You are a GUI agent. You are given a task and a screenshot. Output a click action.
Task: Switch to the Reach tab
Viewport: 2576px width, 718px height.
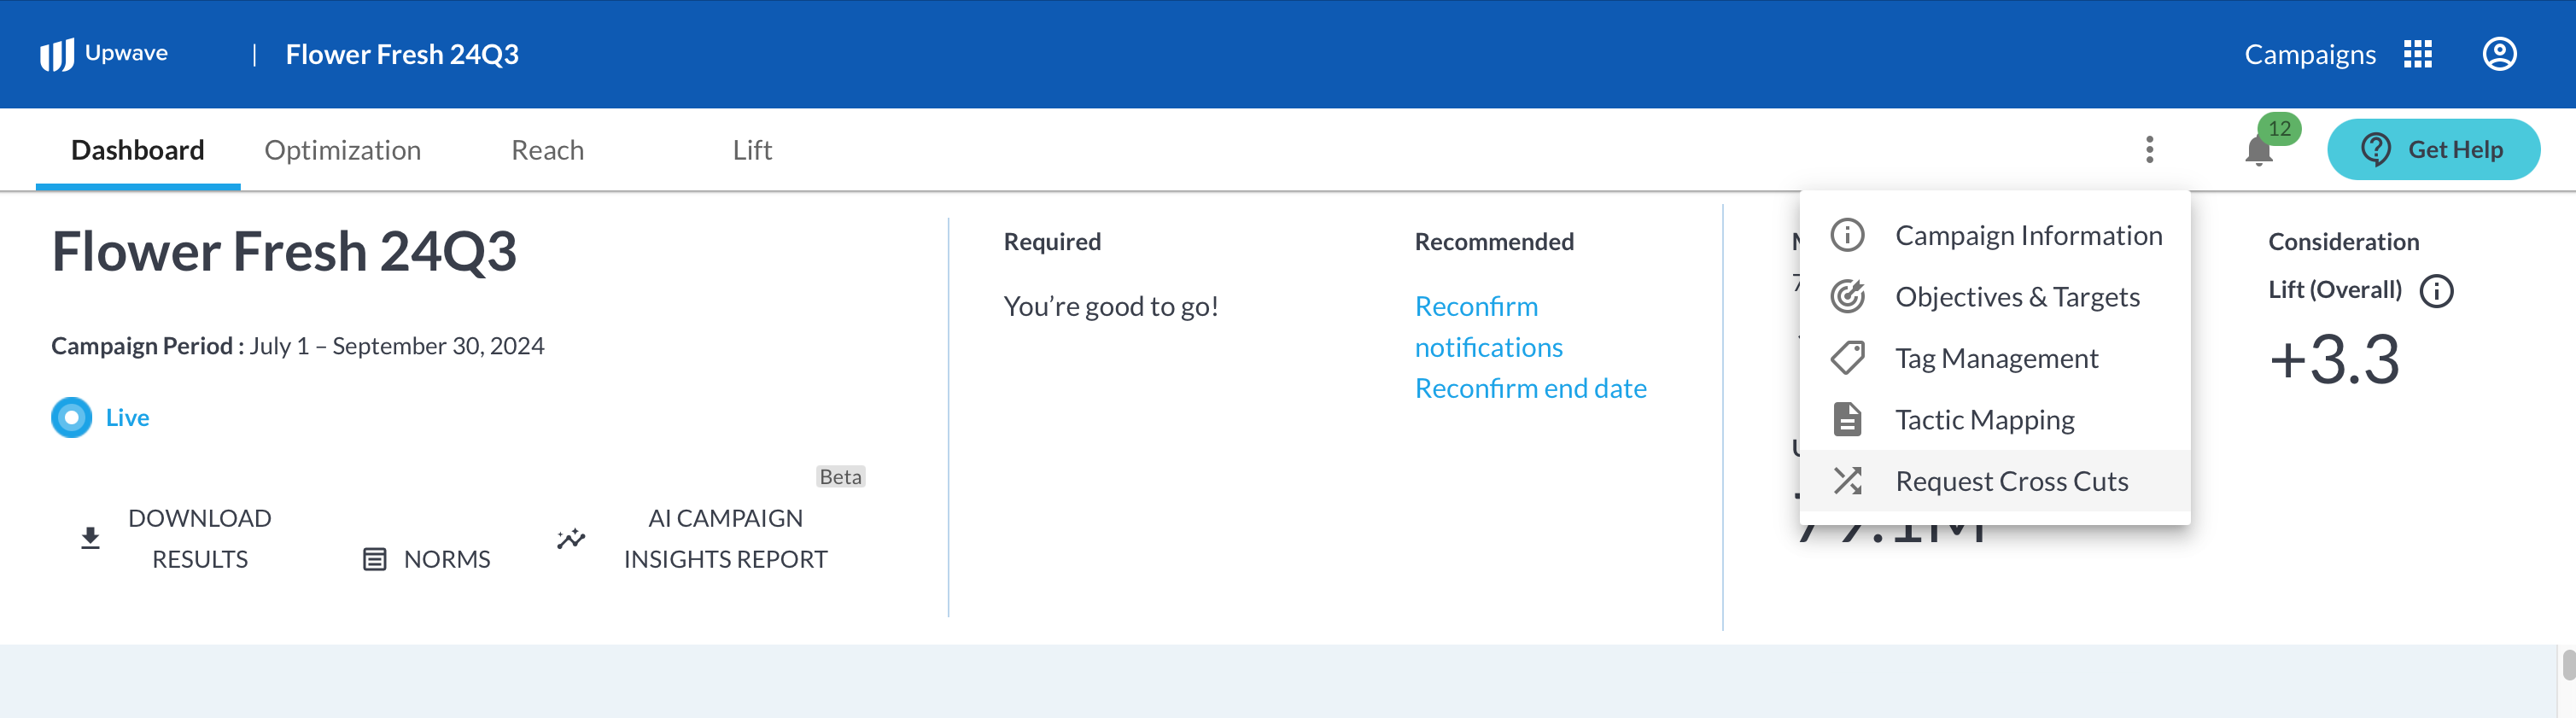point(547,150)
